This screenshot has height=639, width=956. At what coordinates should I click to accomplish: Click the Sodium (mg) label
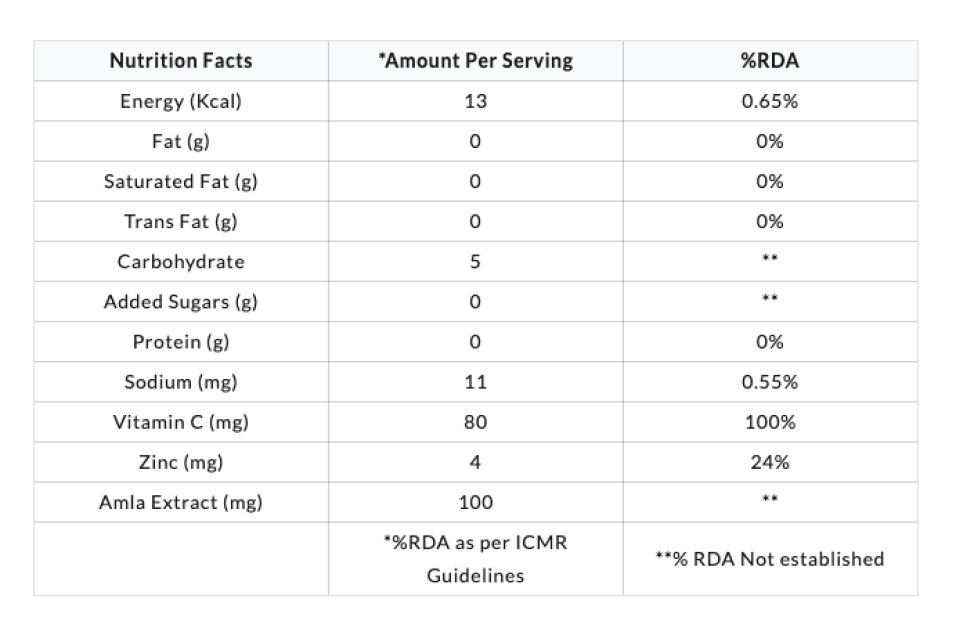(181, 381)
